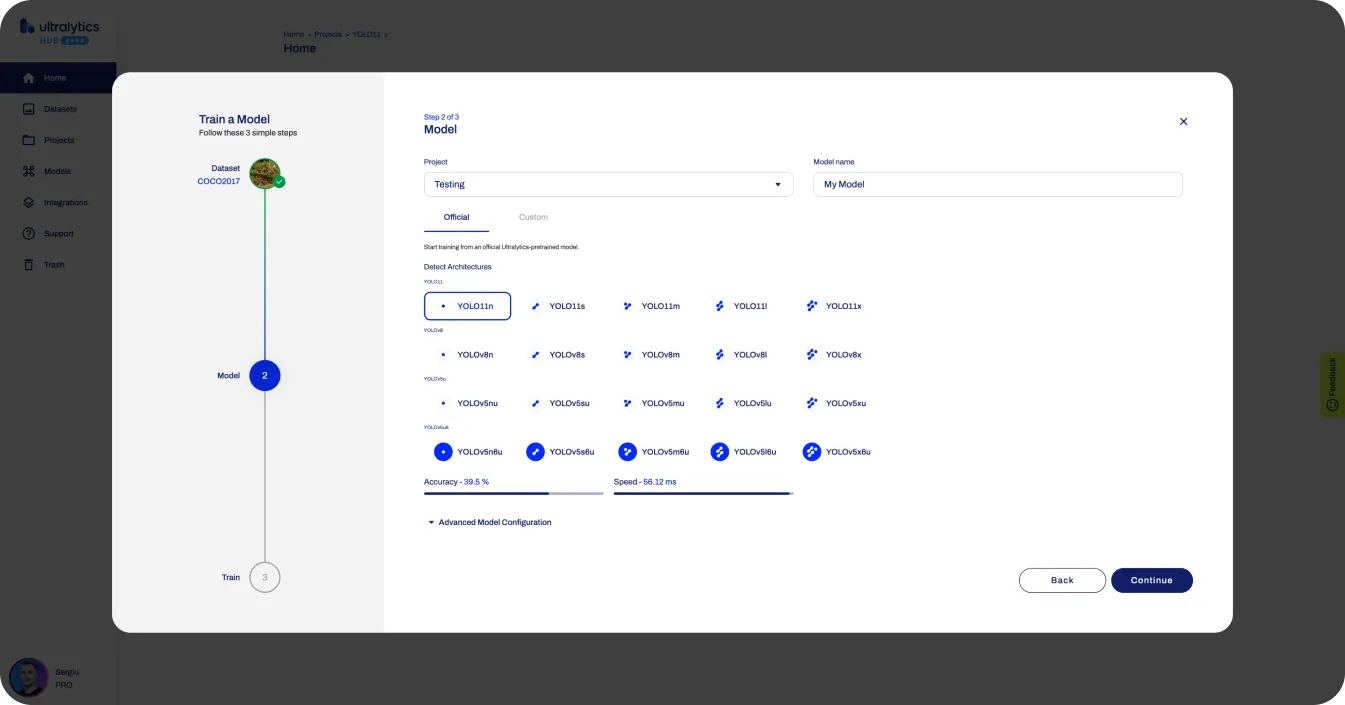The width and height of the screenshot is (1345, 705).
Task: Select the YOLO11x model
Action: [835, 306]
